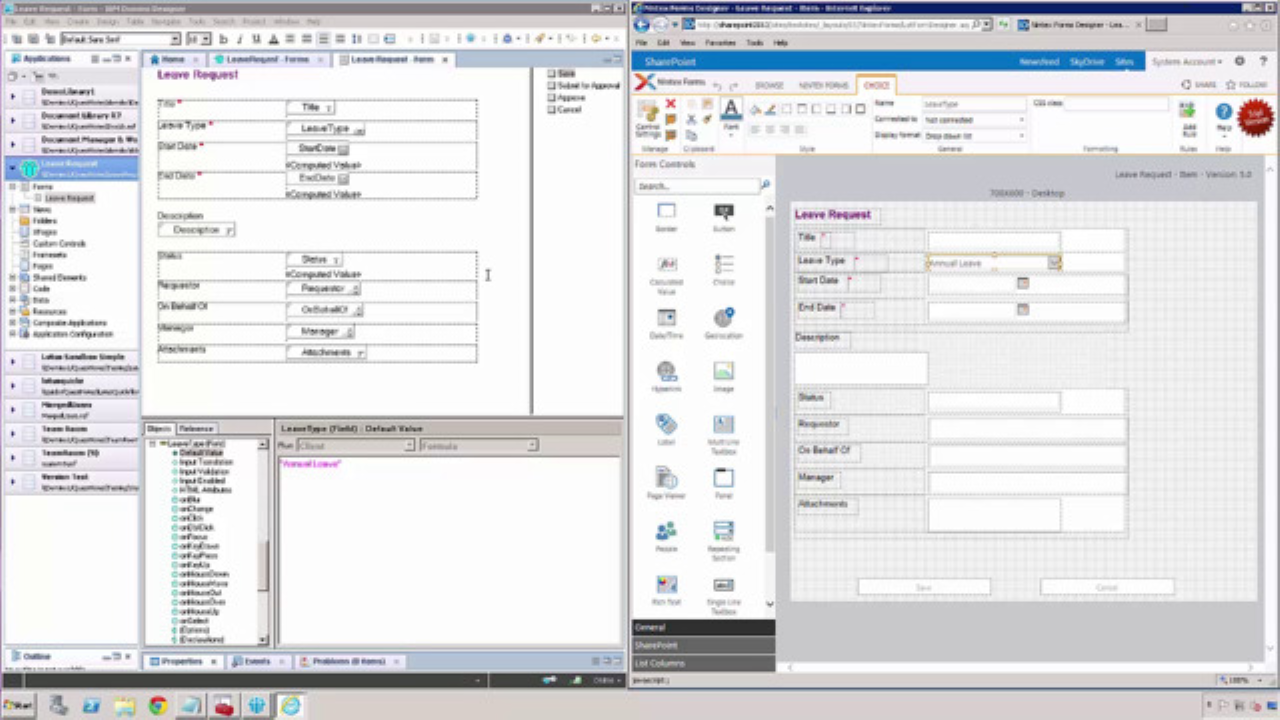Open the Newsfeed link in SharePoint

point(1038,62)
